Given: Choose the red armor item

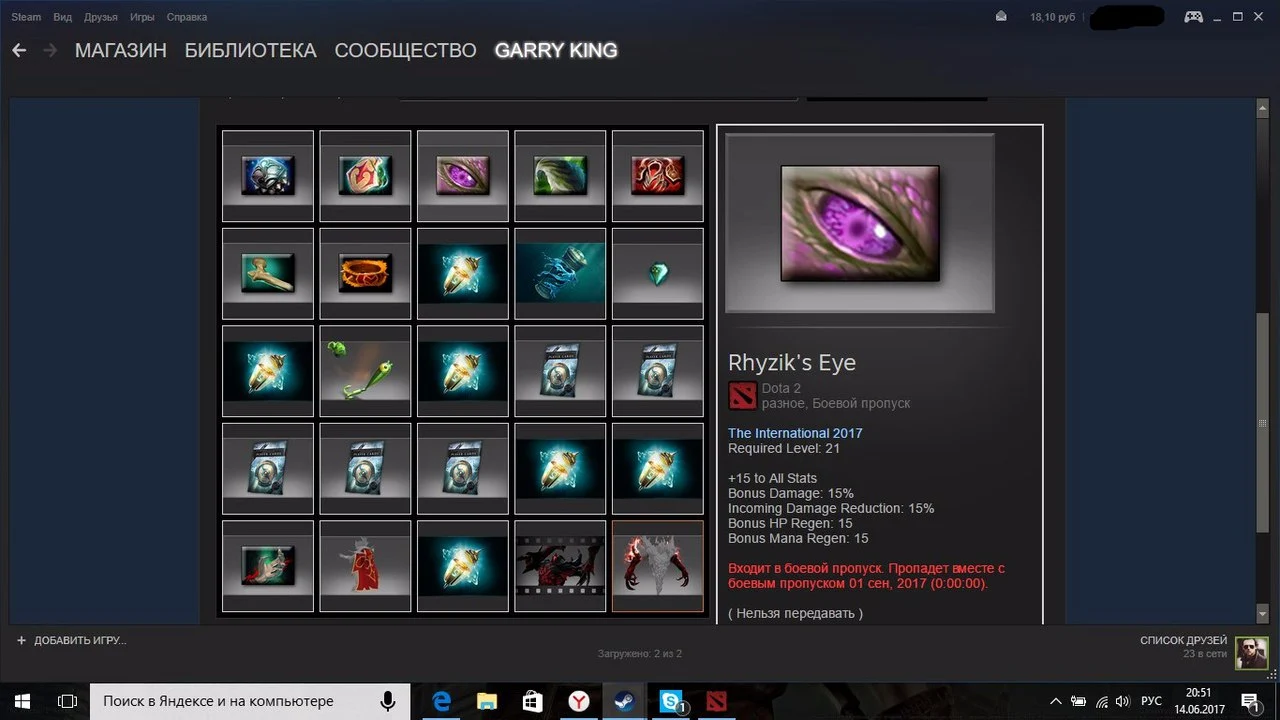Looking at the screenshot, I should tap(658, 176).
